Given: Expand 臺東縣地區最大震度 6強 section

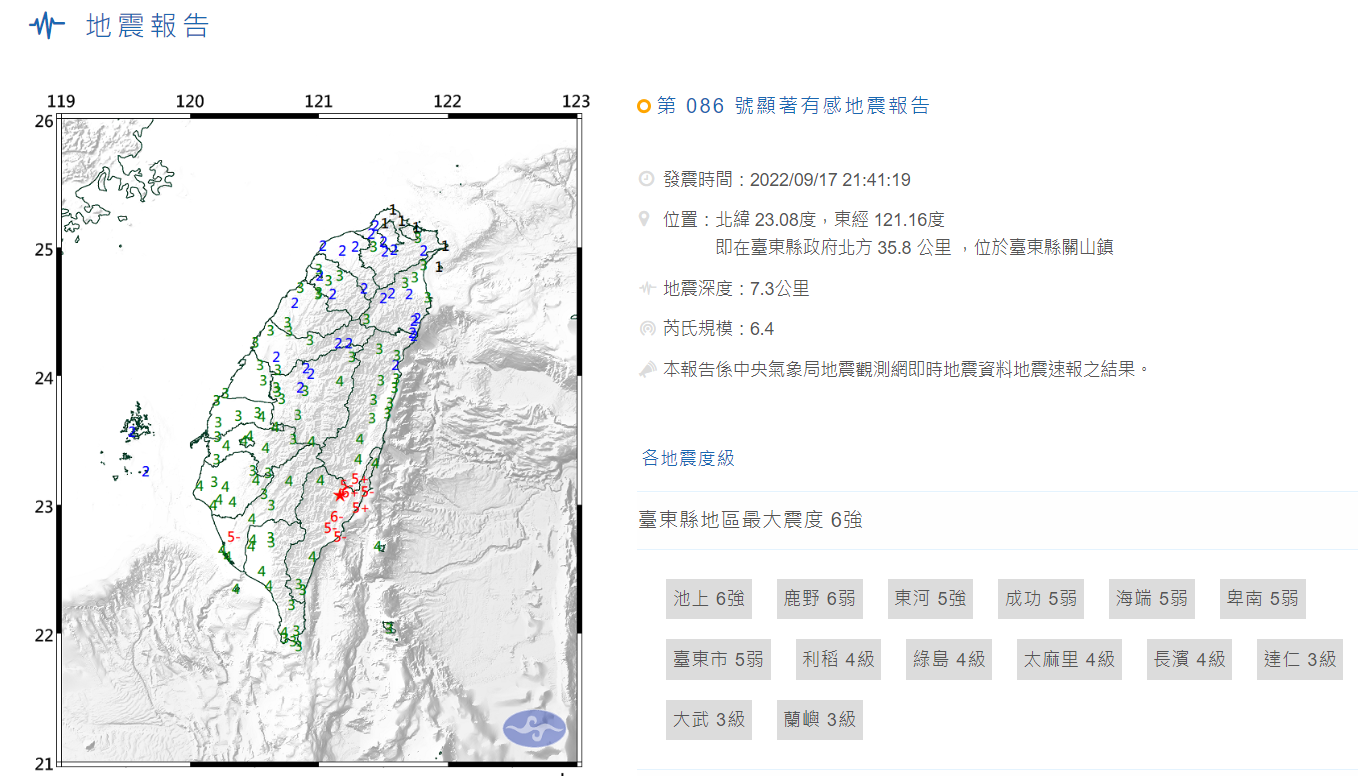Looking at the screenshot, I should [x=750, y=520].
